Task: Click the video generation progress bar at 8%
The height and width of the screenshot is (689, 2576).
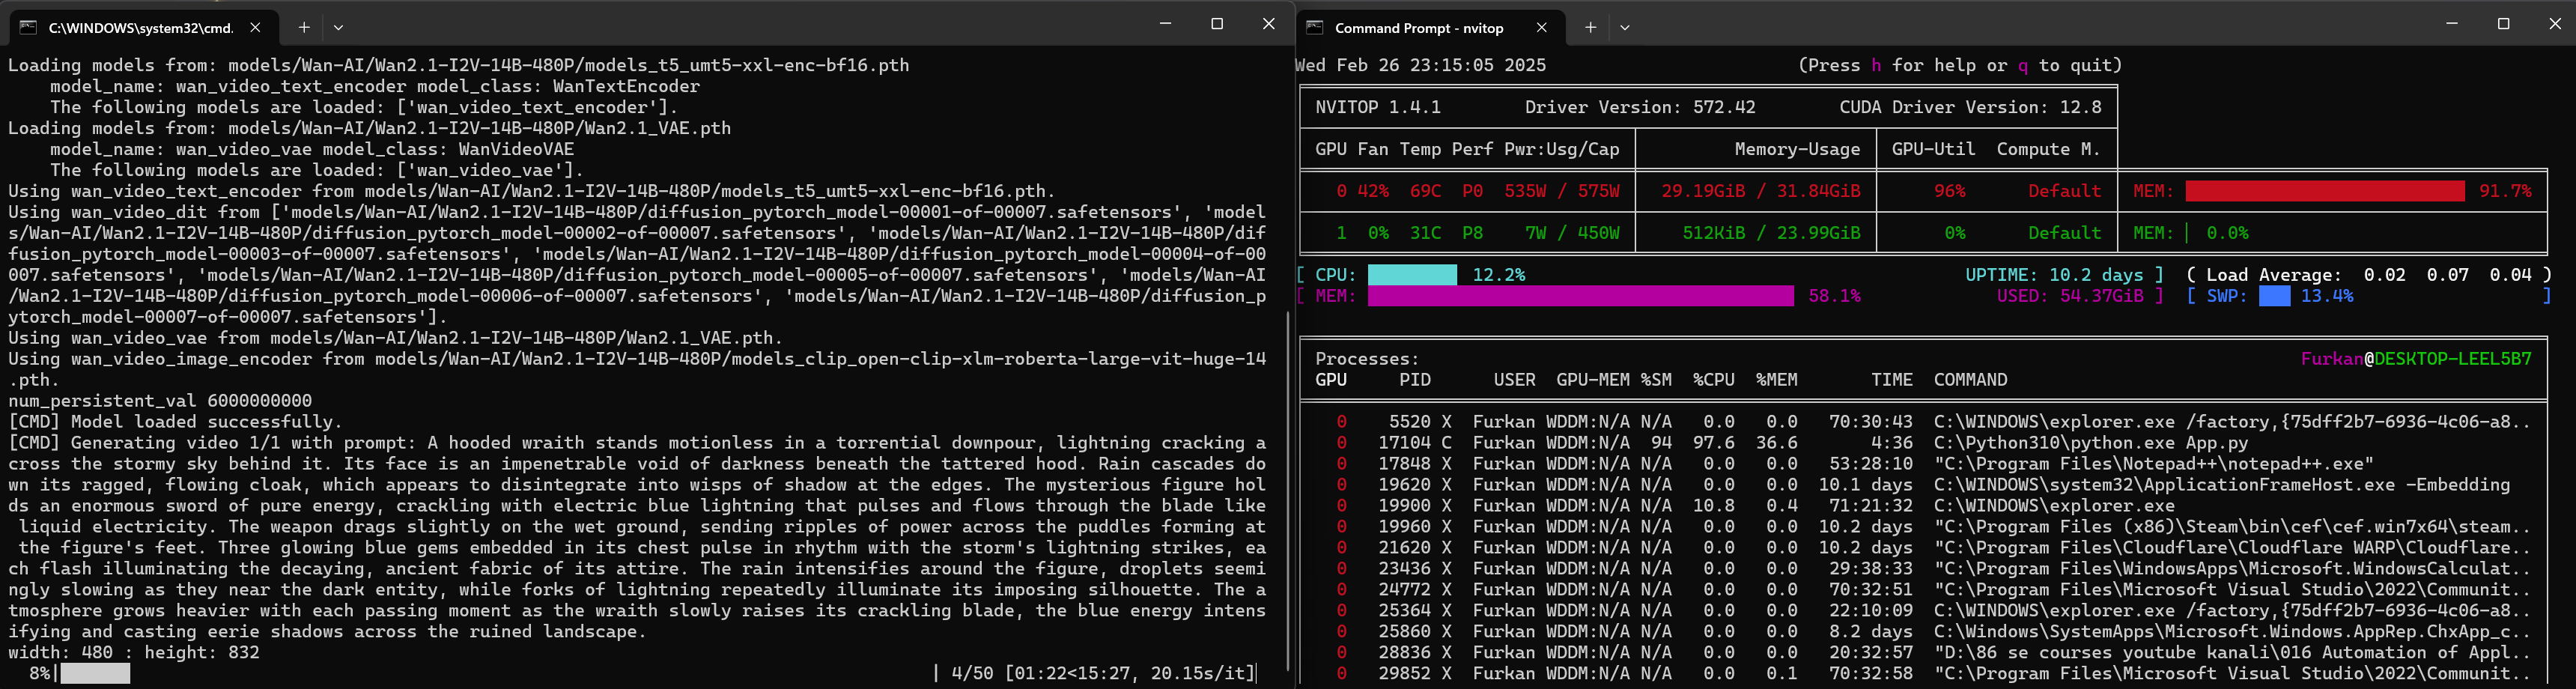Action: point(95,674)
